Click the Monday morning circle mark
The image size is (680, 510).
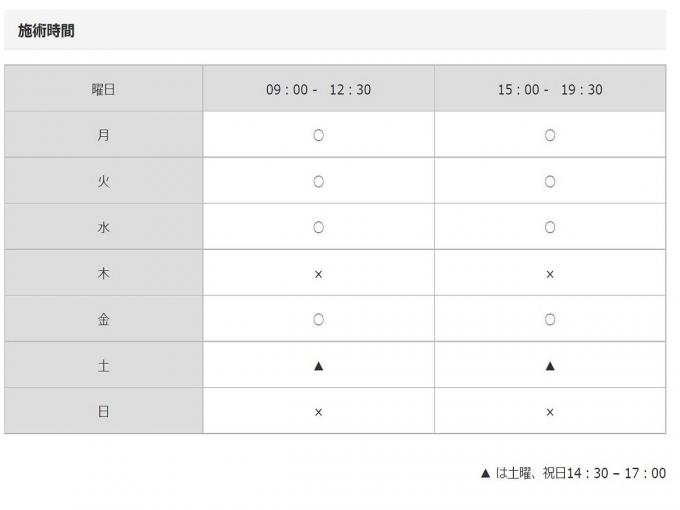point(318,135)
